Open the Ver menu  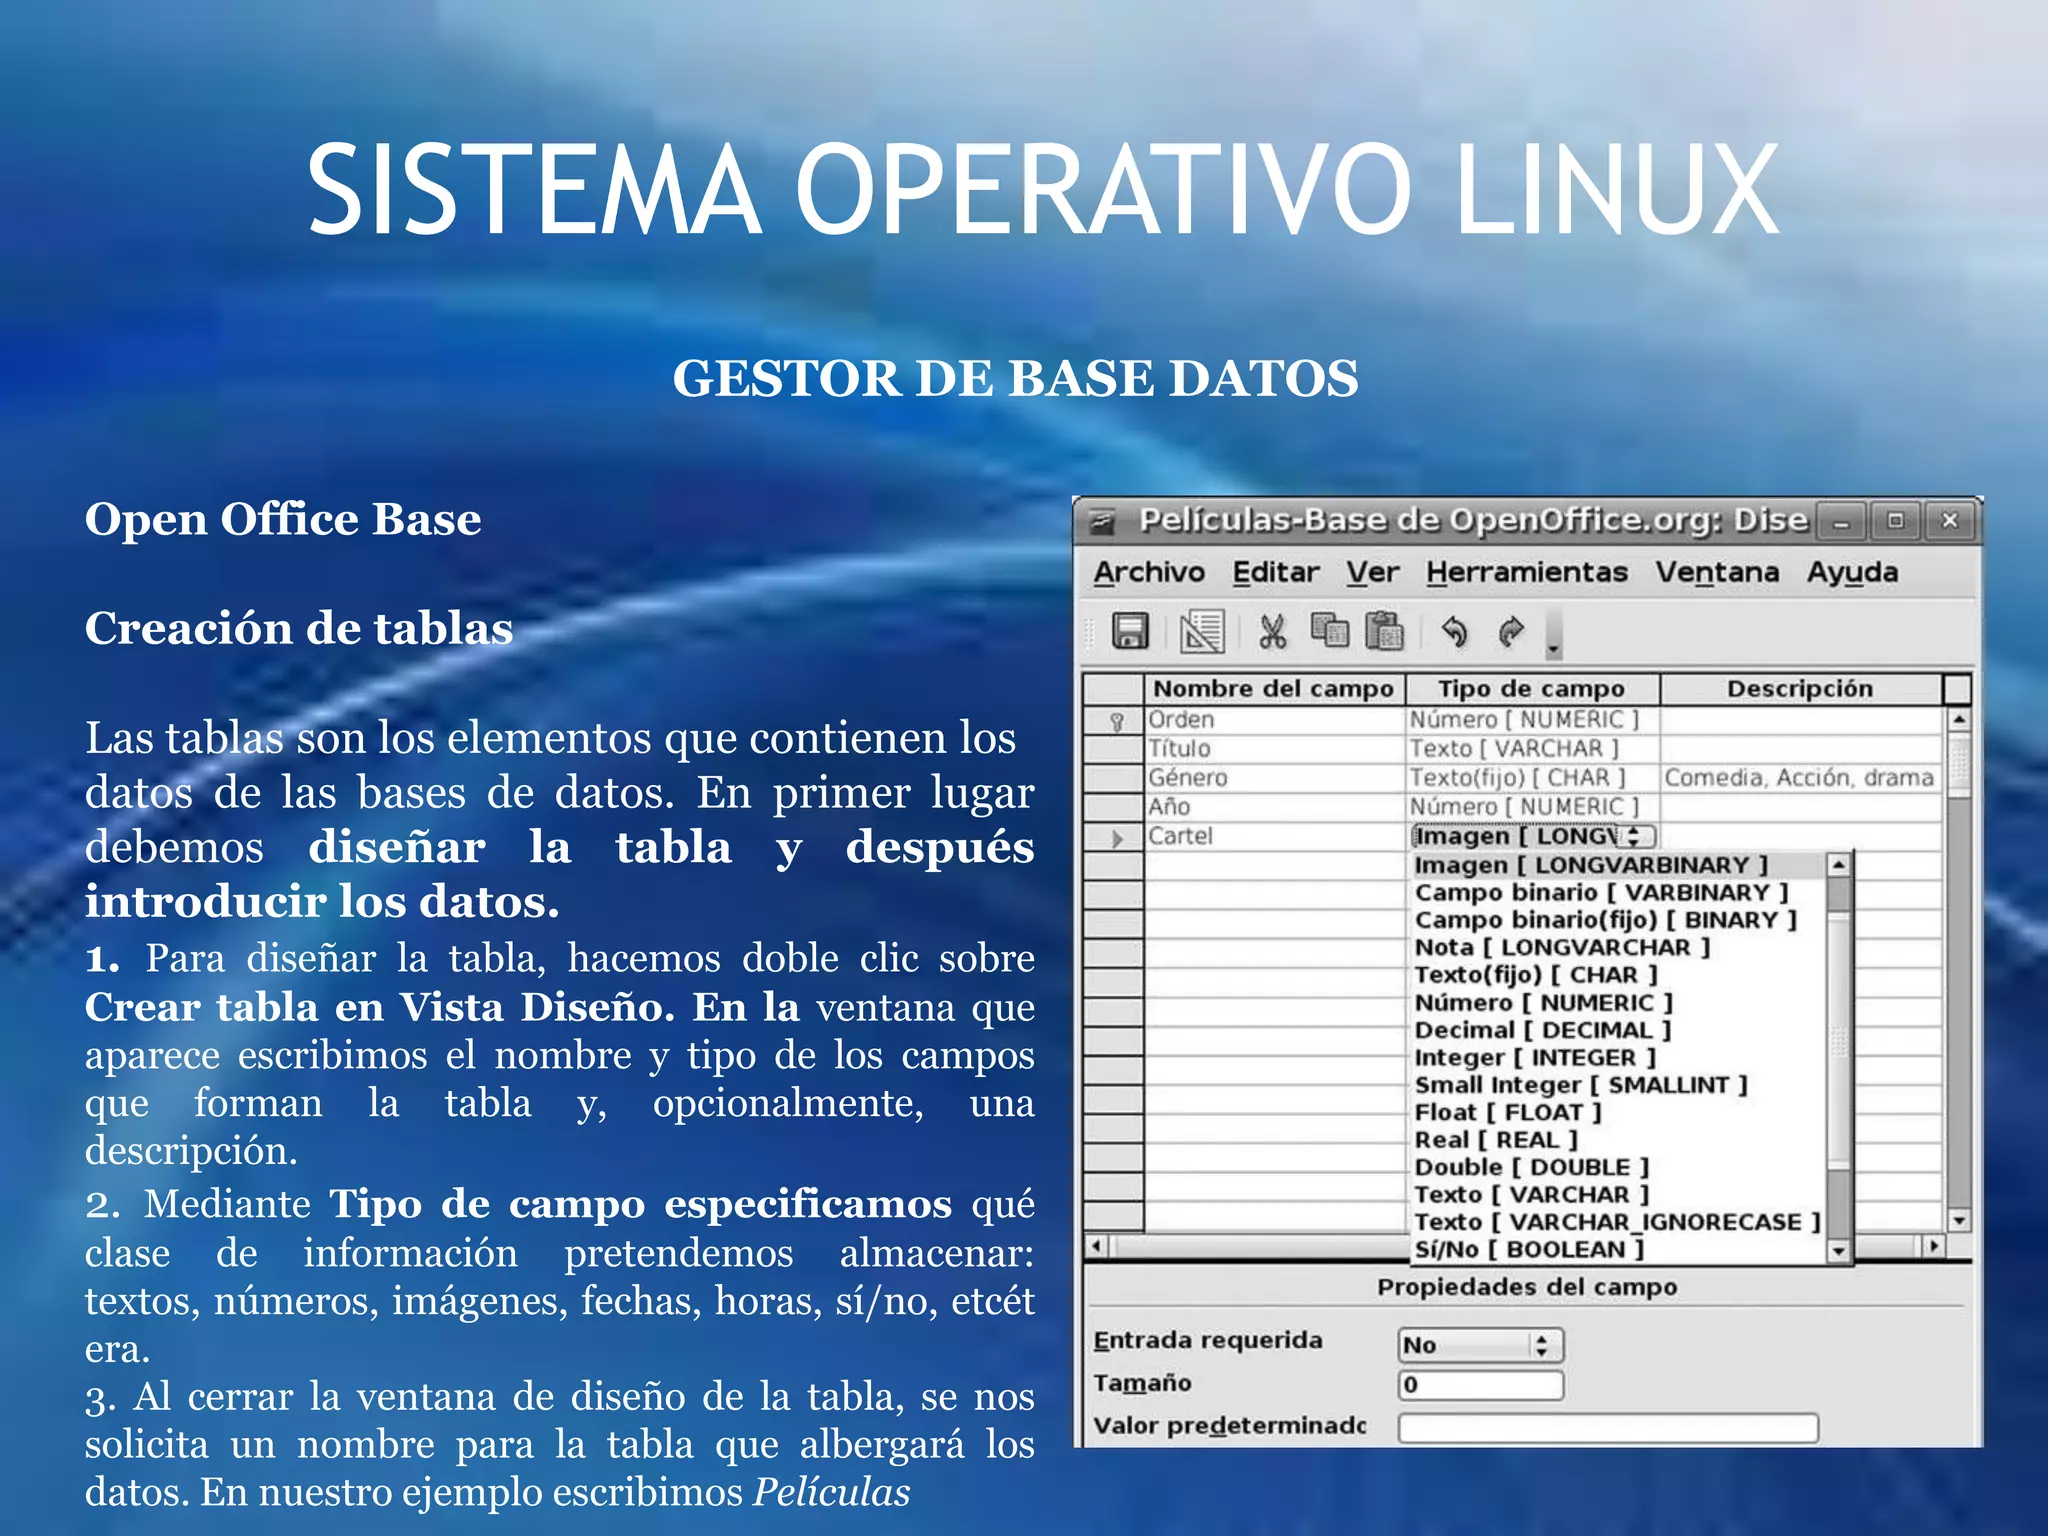(x=1372, y=572)
